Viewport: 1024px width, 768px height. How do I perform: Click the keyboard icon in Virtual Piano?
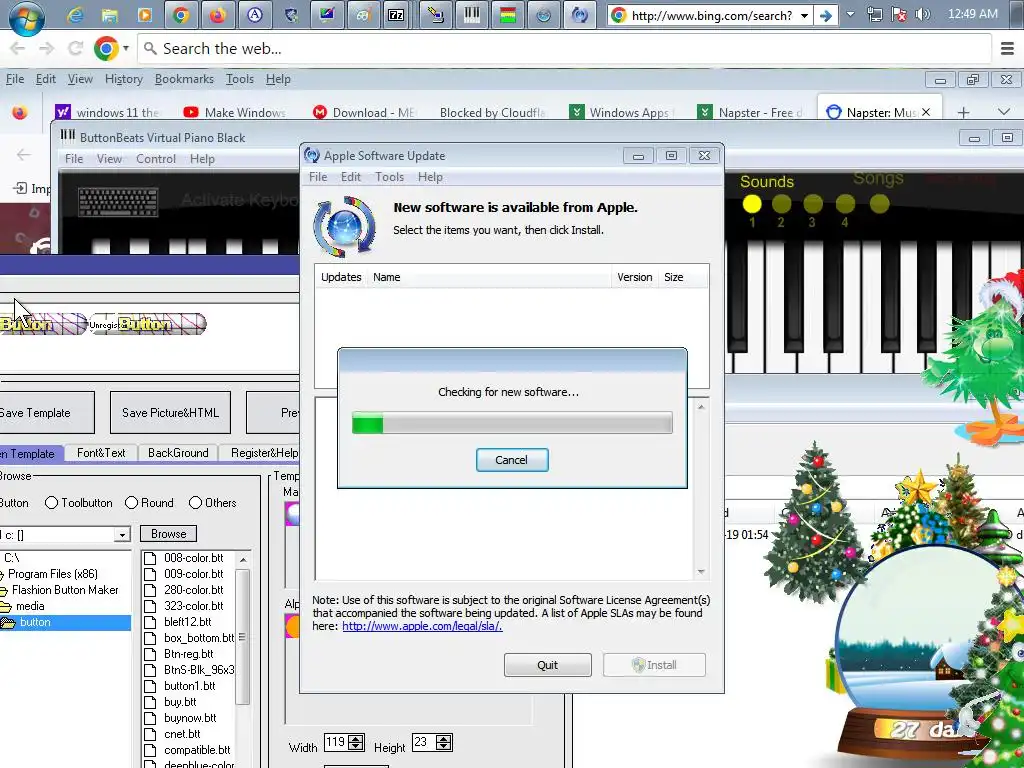(118, 201)
